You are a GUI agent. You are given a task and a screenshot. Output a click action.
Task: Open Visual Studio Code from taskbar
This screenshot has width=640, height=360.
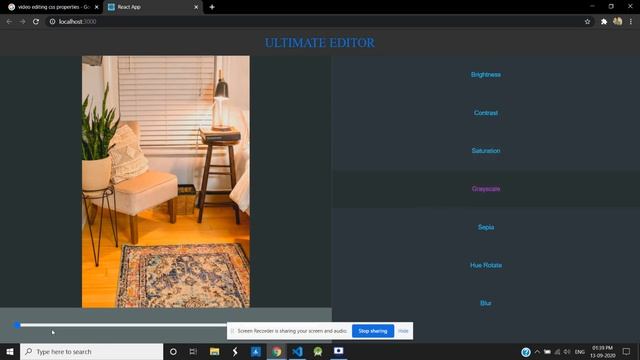point(298,351)
